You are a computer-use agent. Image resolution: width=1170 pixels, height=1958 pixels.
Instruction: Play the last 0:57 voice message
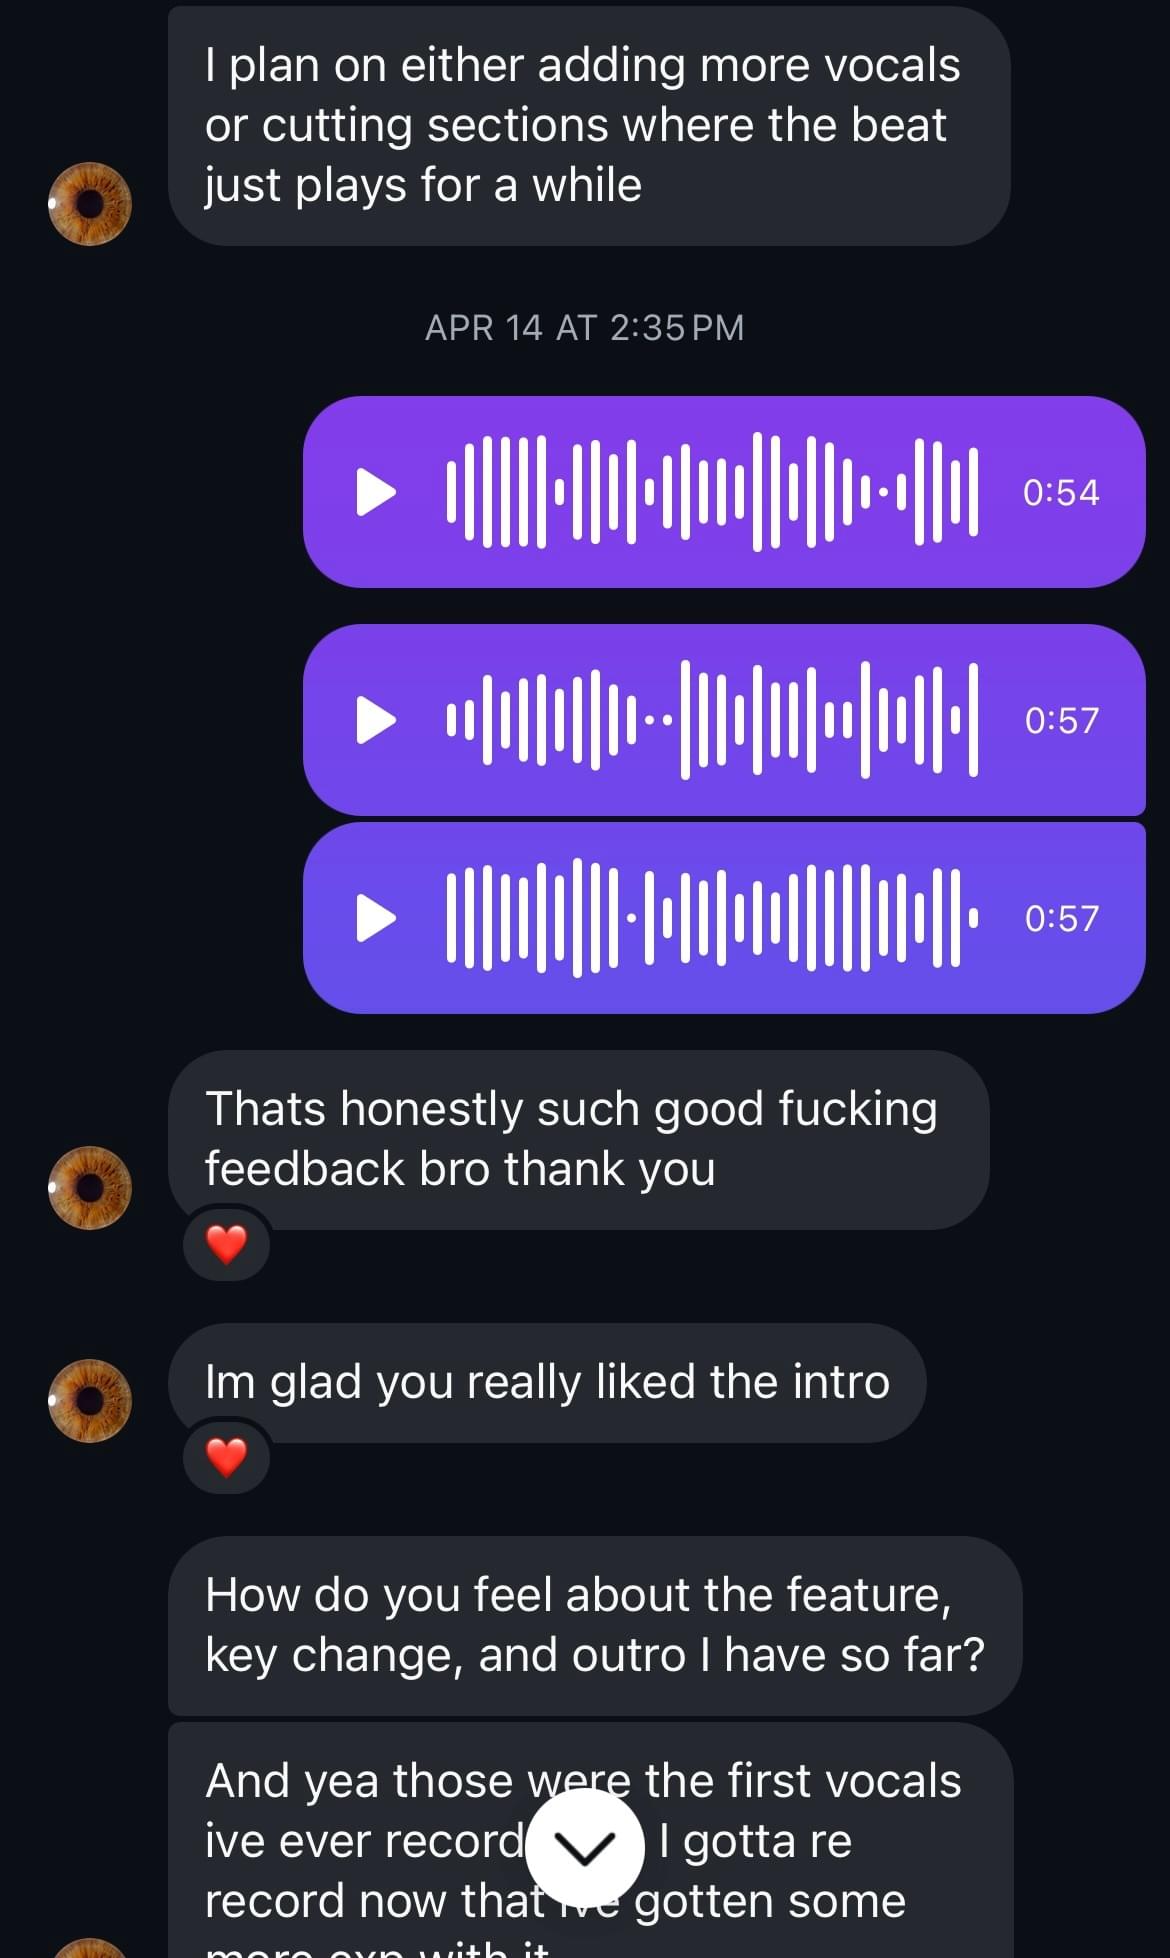376,918
